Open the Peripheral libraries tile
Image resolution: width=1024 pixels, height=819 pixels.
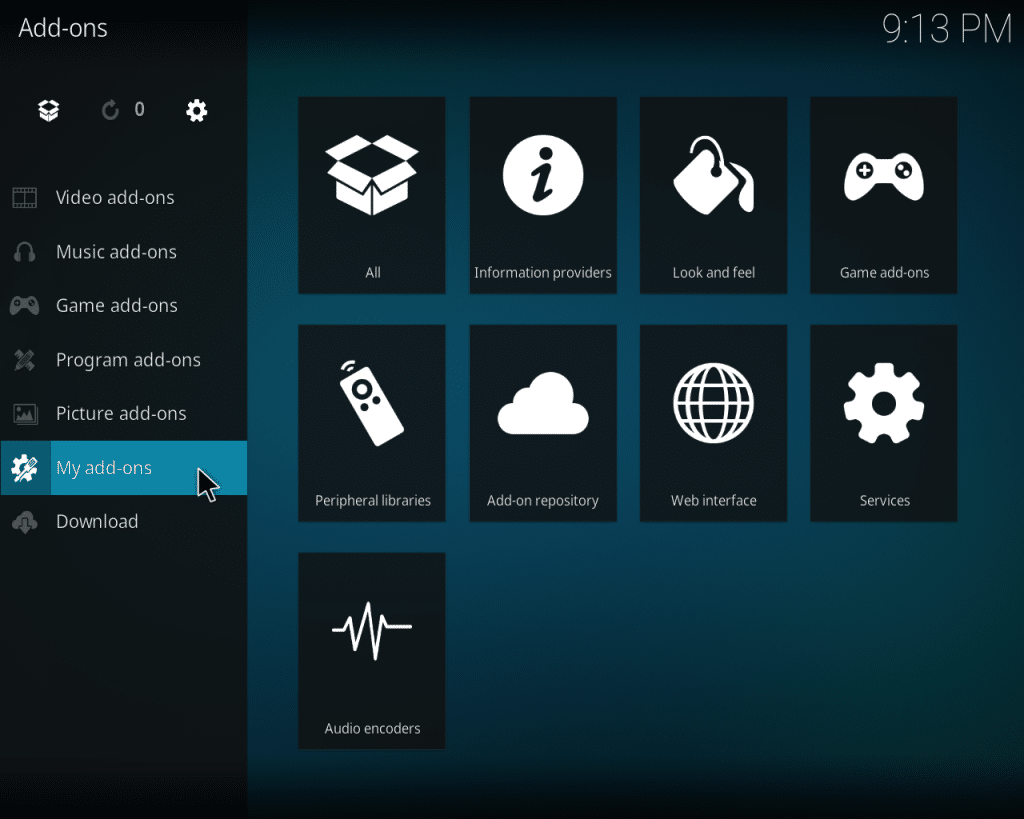point(372,423)
